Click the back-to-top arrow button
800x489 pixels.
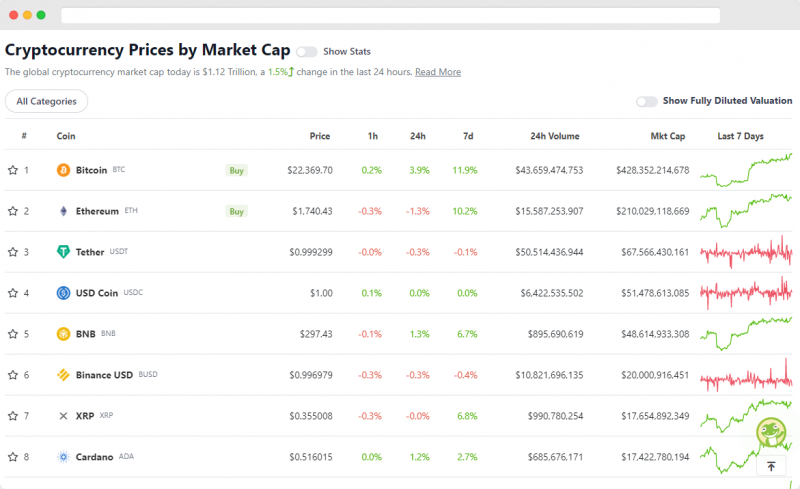[771, 466]
